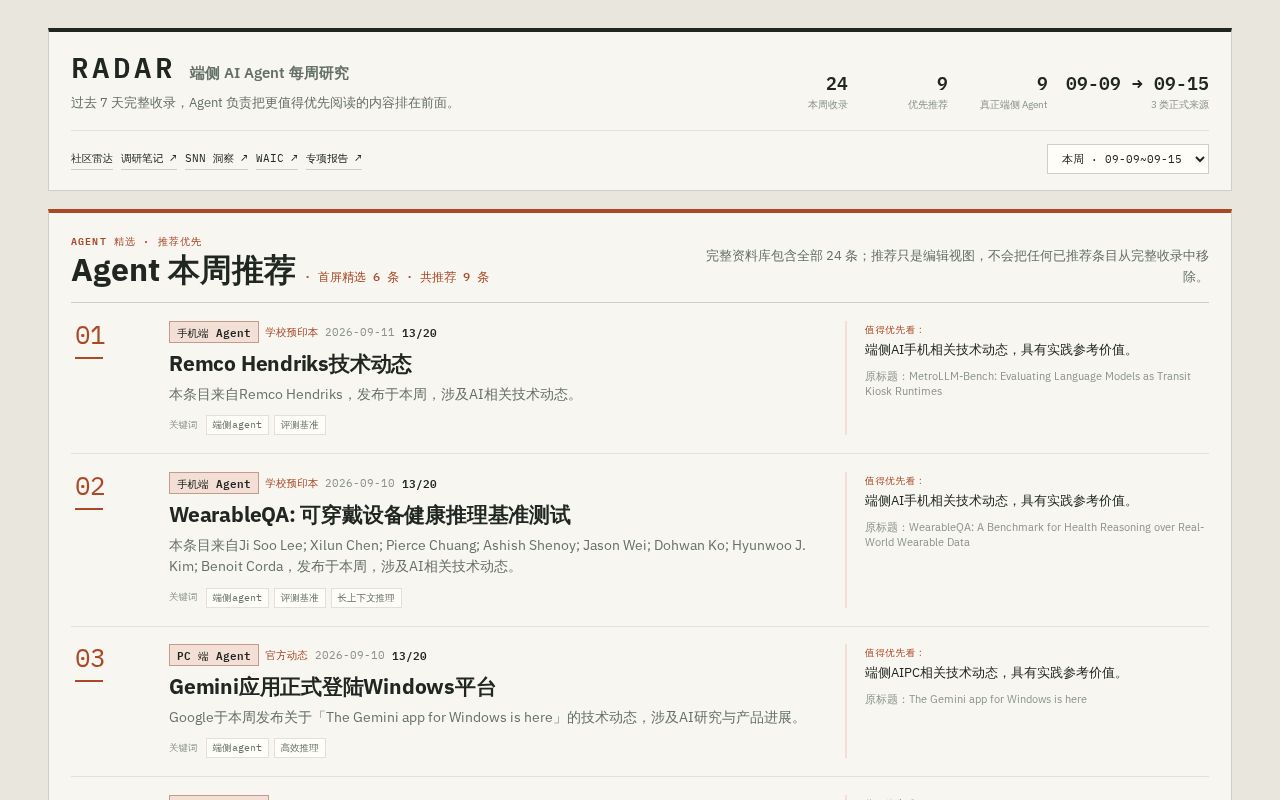Viewport: 1280px width, 800px height.
Task: Click rank number 03
Action: point(89,659)
